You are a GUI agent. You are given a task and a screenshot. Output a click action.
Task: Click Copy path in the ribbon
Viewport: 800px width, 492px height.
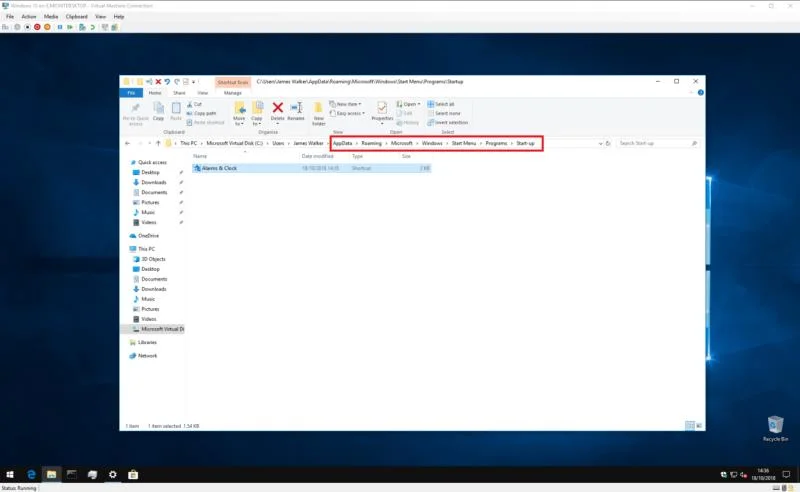pos(201,113)
